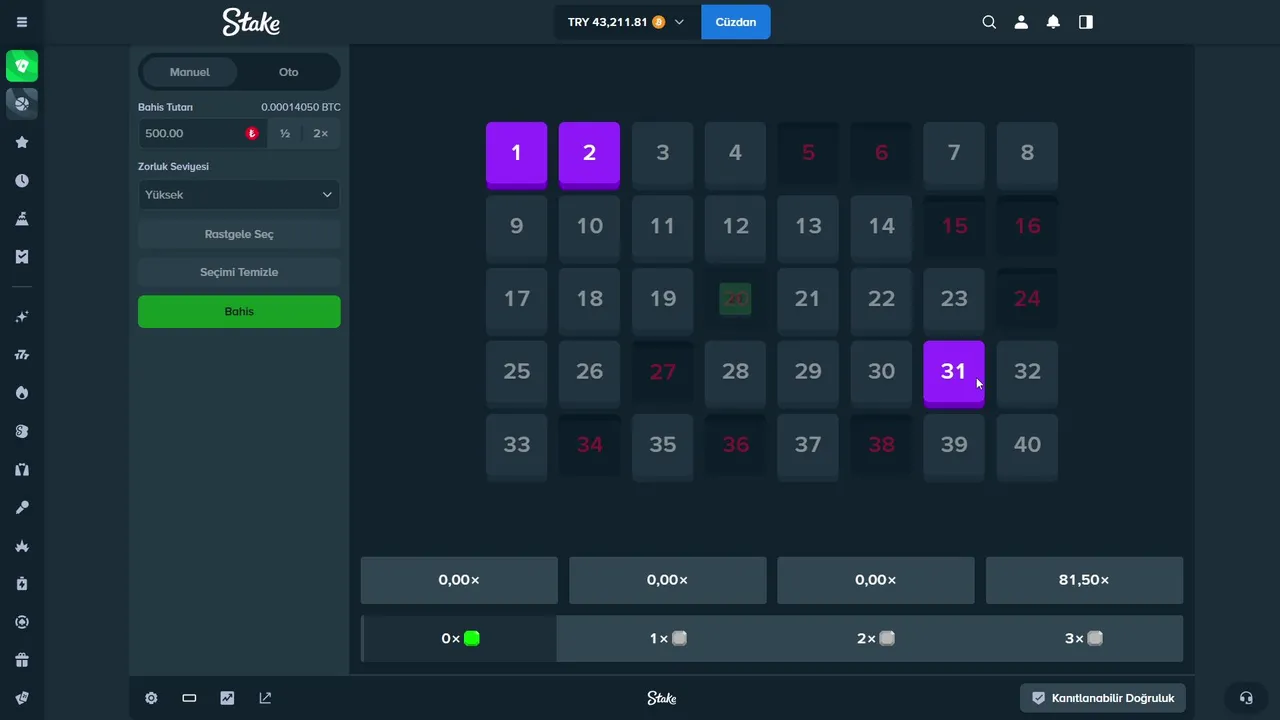
Task: Open the basketball sports icon in sidebar
Action: tap(22, 103)
